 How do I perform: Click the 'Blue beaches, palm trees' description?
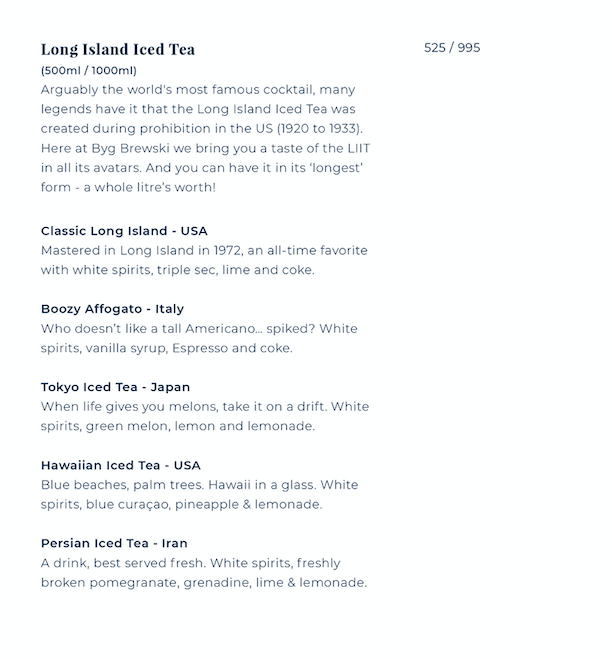199,494
